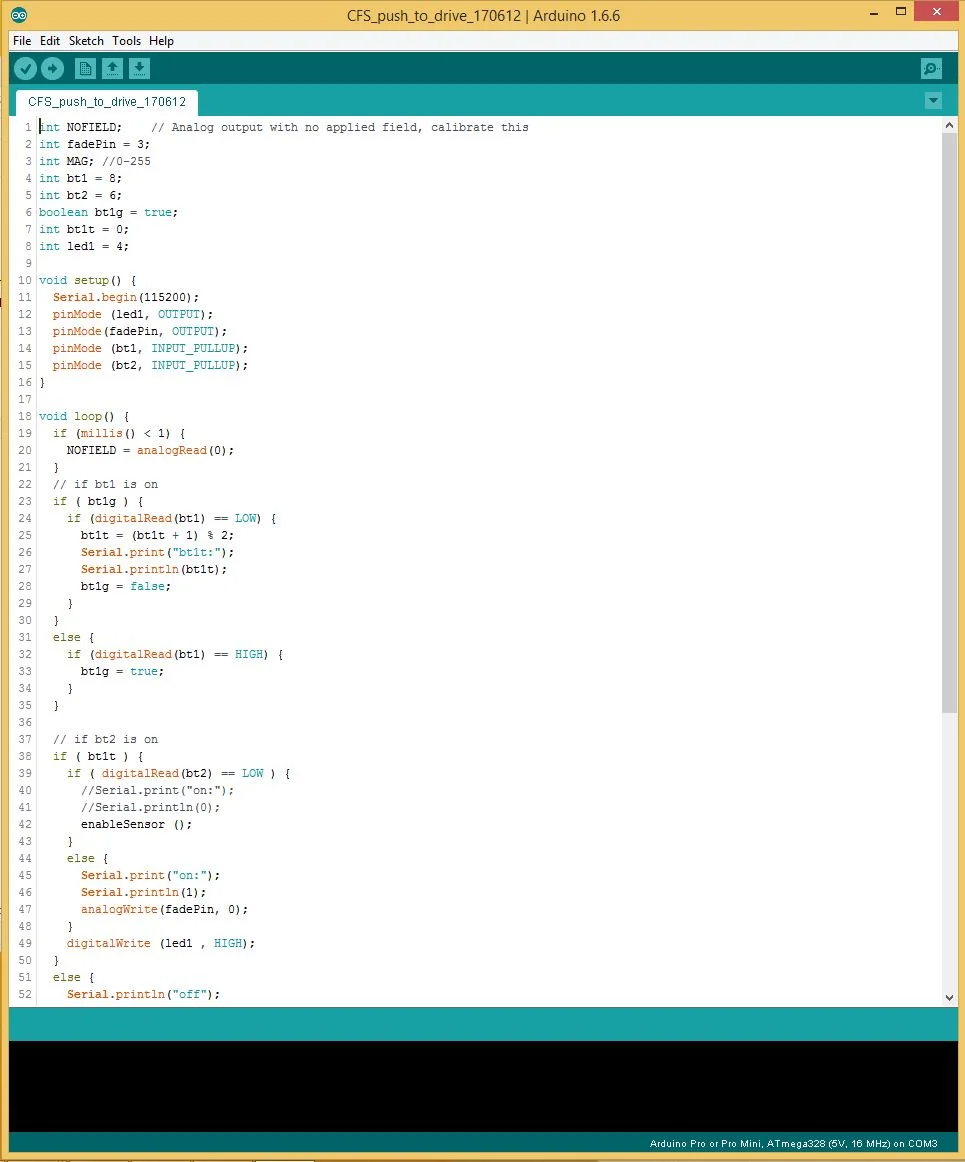Select the CFS_push_to_drive_170612 tab
The image size is (965, 1162).
(x=106, y=101)
